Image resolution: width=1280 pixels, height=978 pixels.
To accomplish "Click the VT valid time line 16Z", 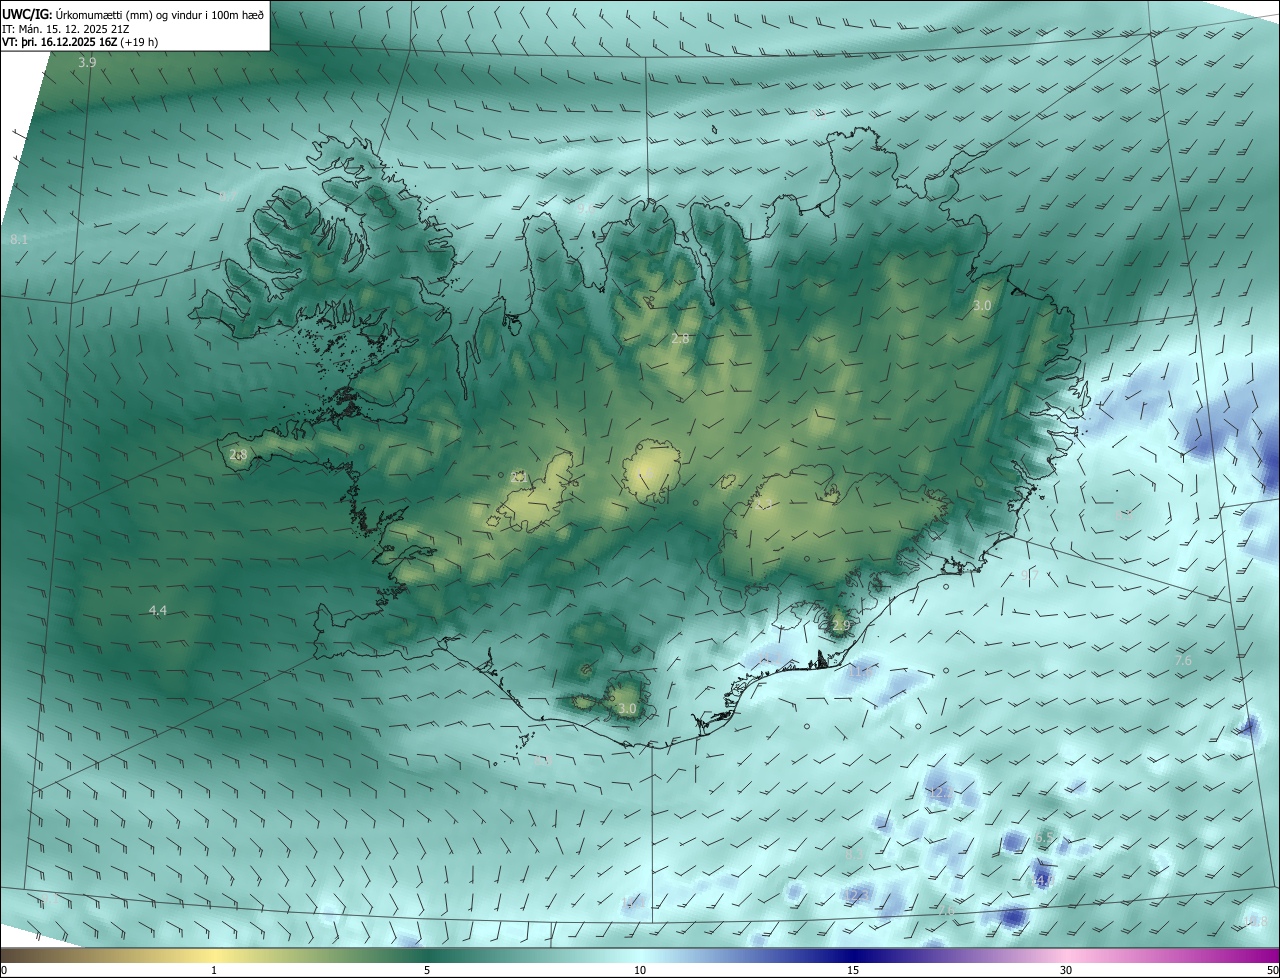I will (x=79, y=42).
